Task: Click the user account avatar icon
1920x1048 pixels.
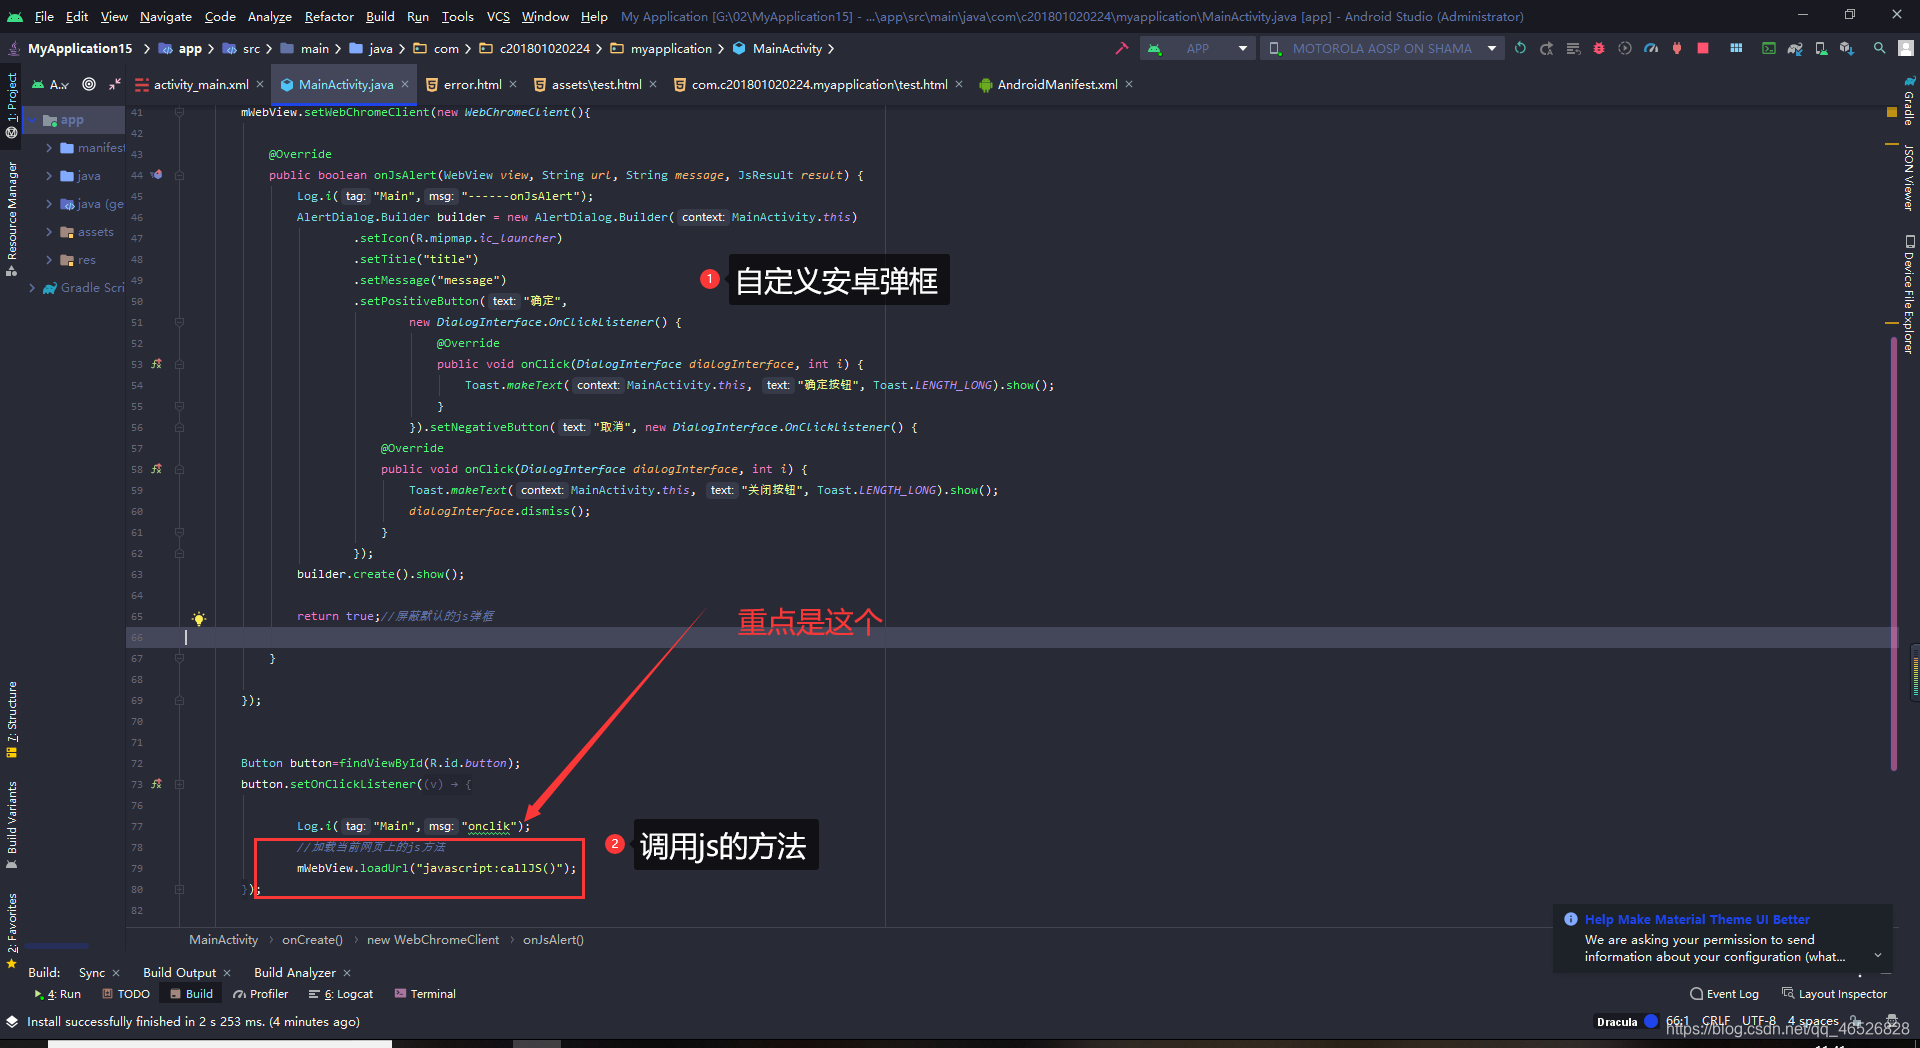Action: (x=1906, y=48)
